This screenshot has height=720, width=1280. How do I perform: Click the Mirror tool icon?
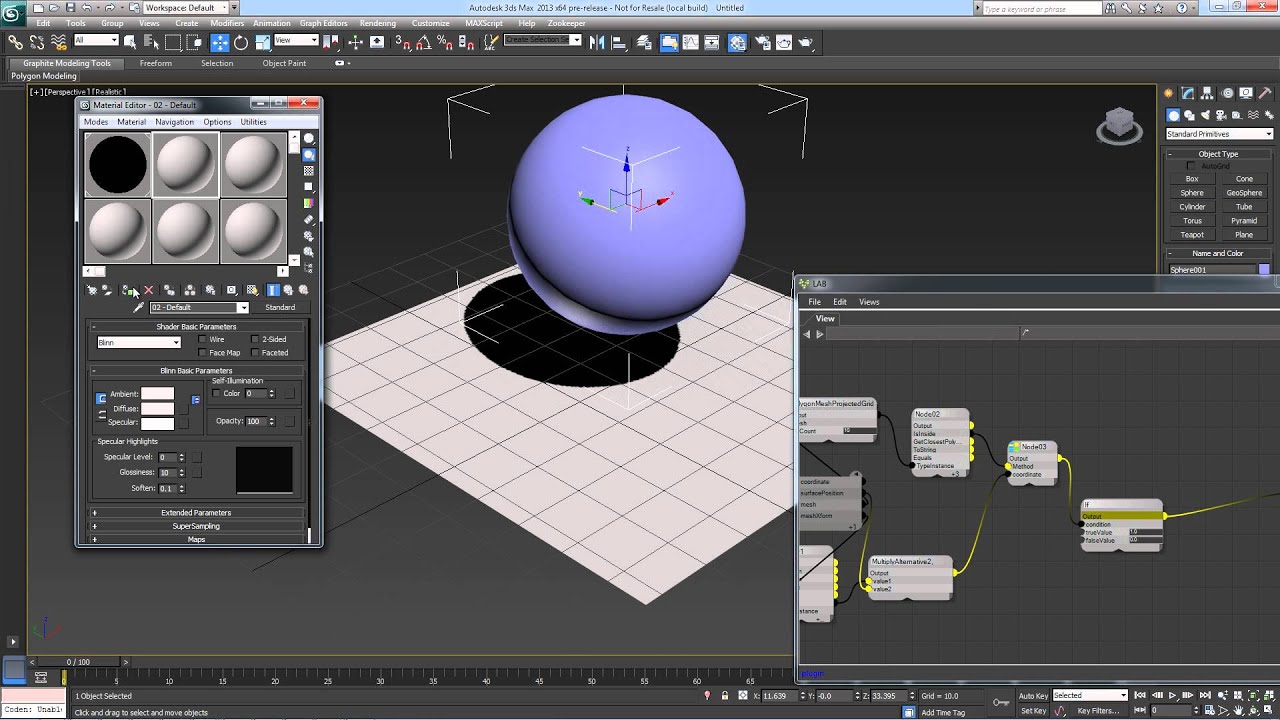tap(596, 42)
